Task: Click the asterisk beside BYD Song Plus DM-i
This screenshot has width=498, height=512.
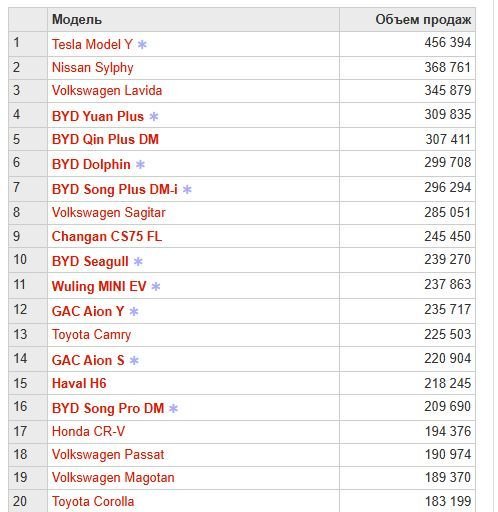Action: click(187, 189)
